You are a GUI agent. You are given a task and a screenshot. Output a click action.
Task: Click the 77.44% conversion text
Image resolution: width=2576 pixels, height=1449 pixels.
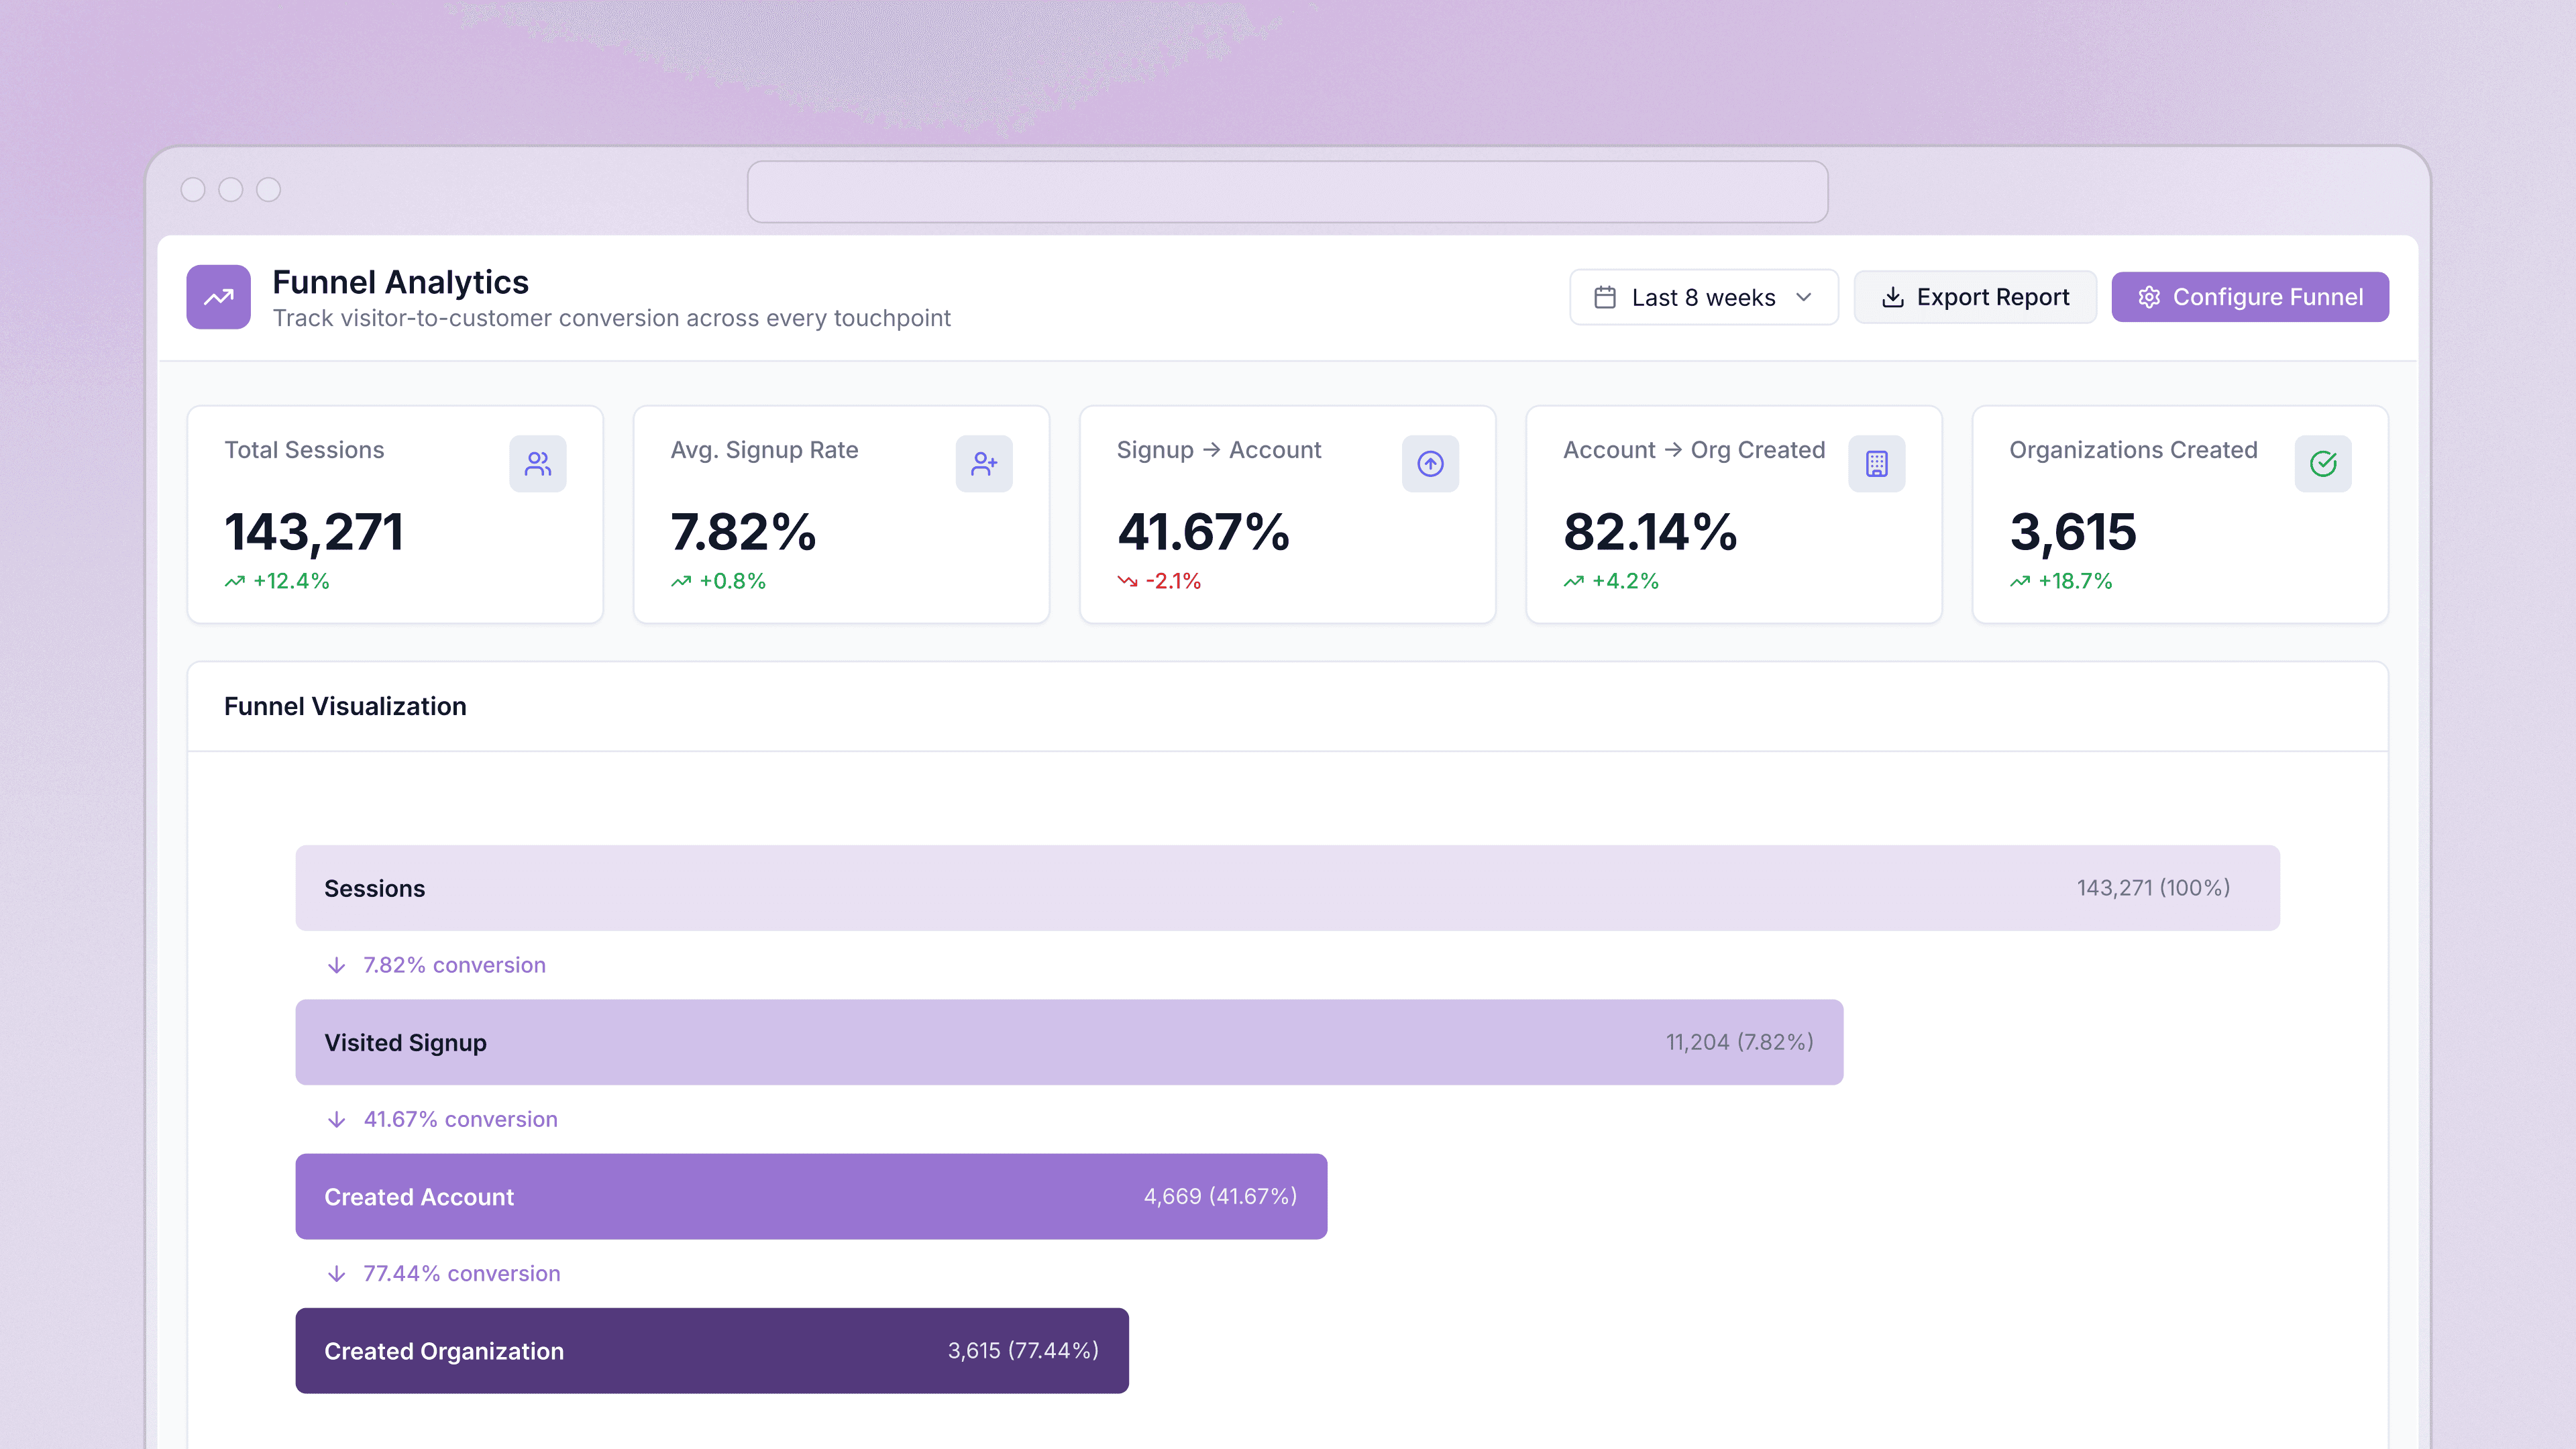tap(461, 1273)
